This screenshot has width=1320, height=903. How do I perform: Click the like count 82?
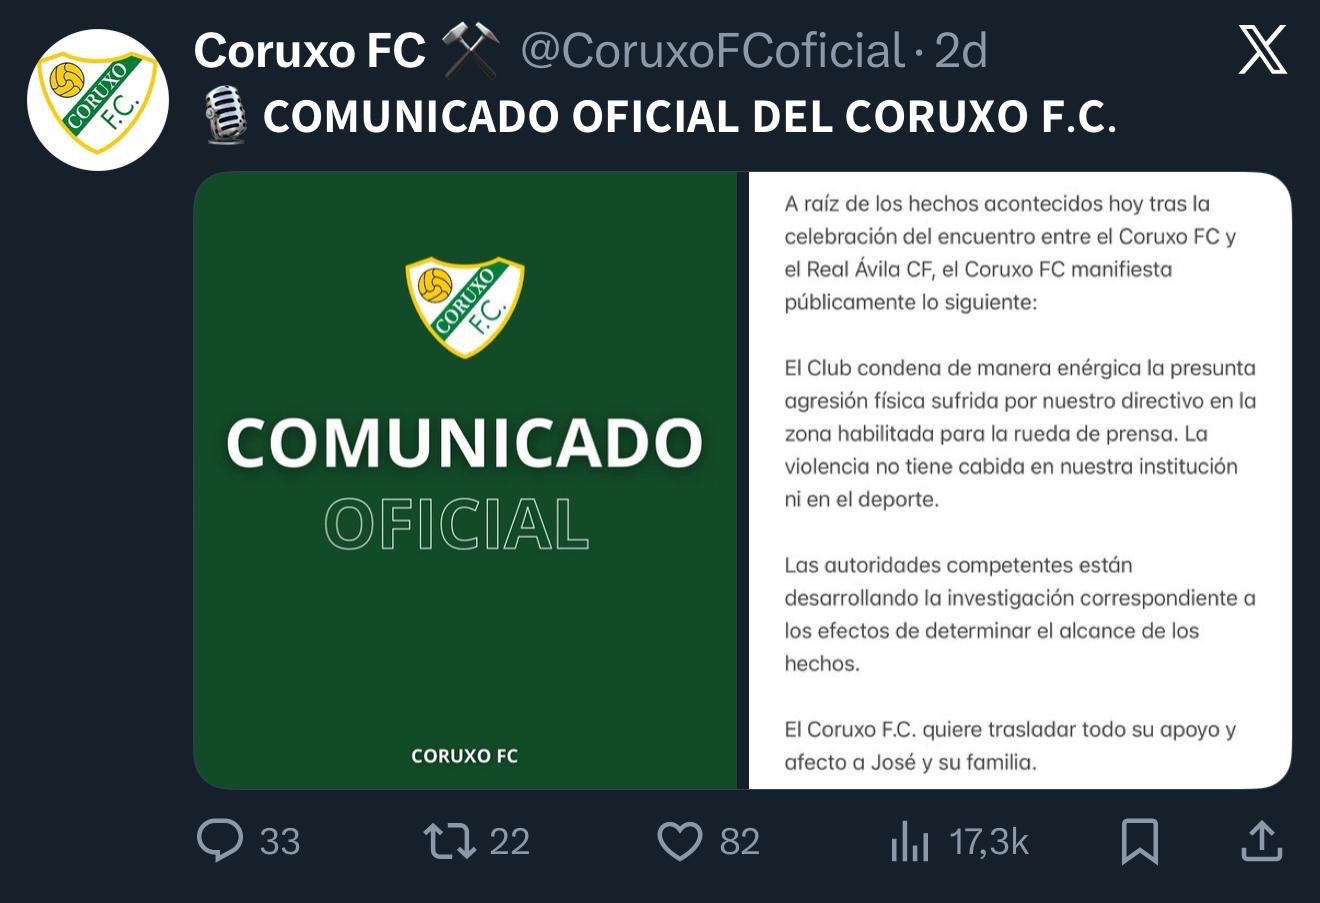(x=739, y=841)
